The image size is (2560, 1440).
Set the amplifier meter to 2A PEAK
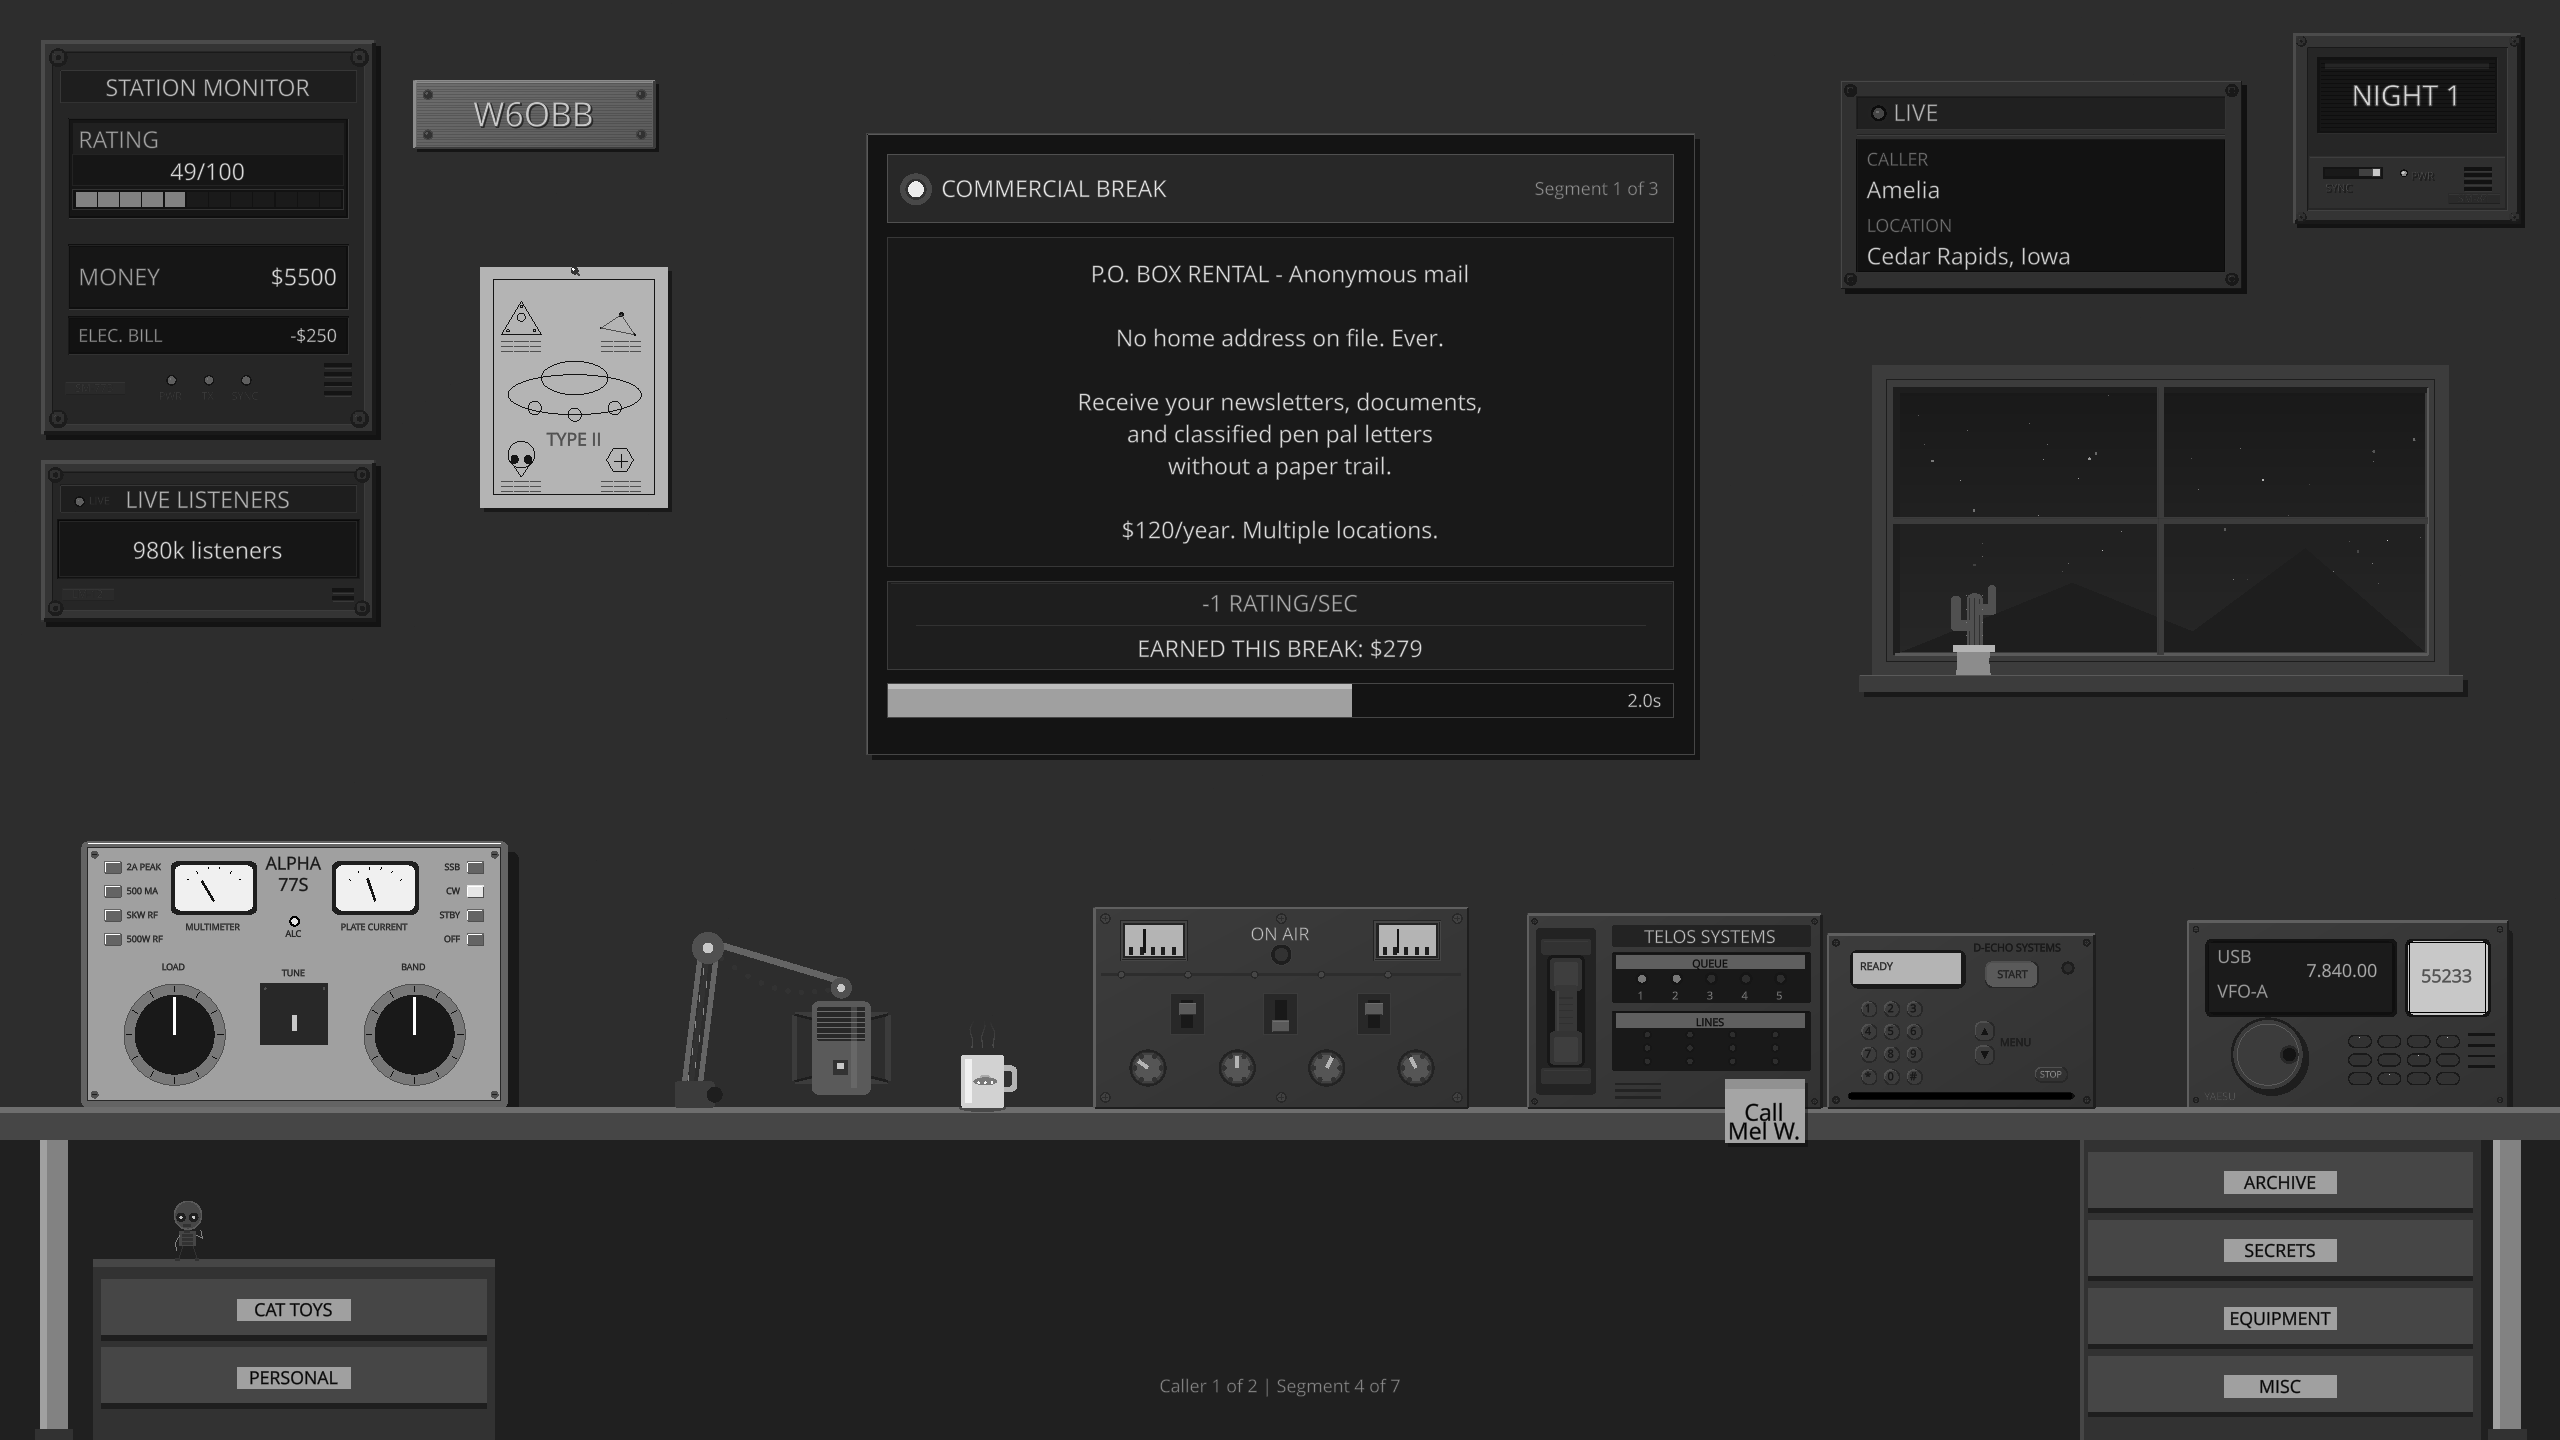(113, 866)
